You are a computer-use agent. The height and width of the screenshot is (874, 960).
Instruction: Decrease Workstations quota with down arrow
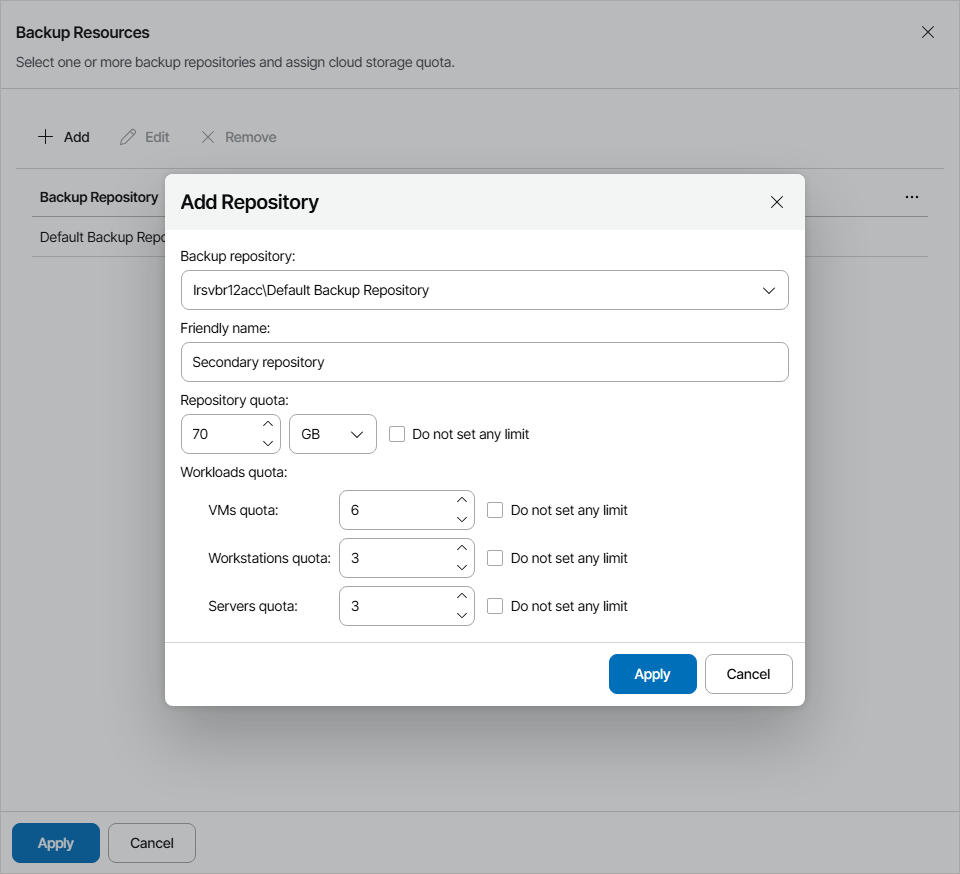tap(462, 567)
